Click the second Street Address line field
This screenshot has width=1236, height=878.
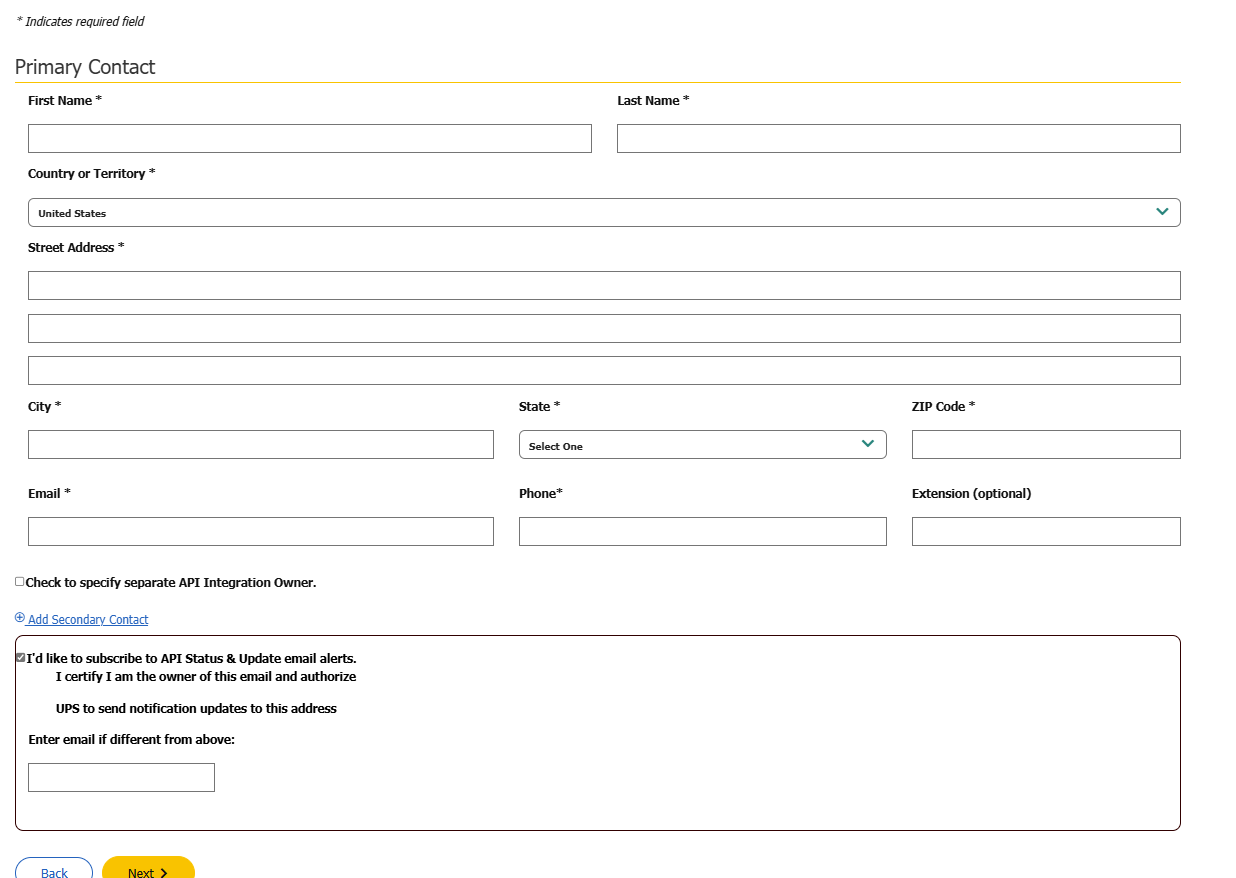(604, 328)
